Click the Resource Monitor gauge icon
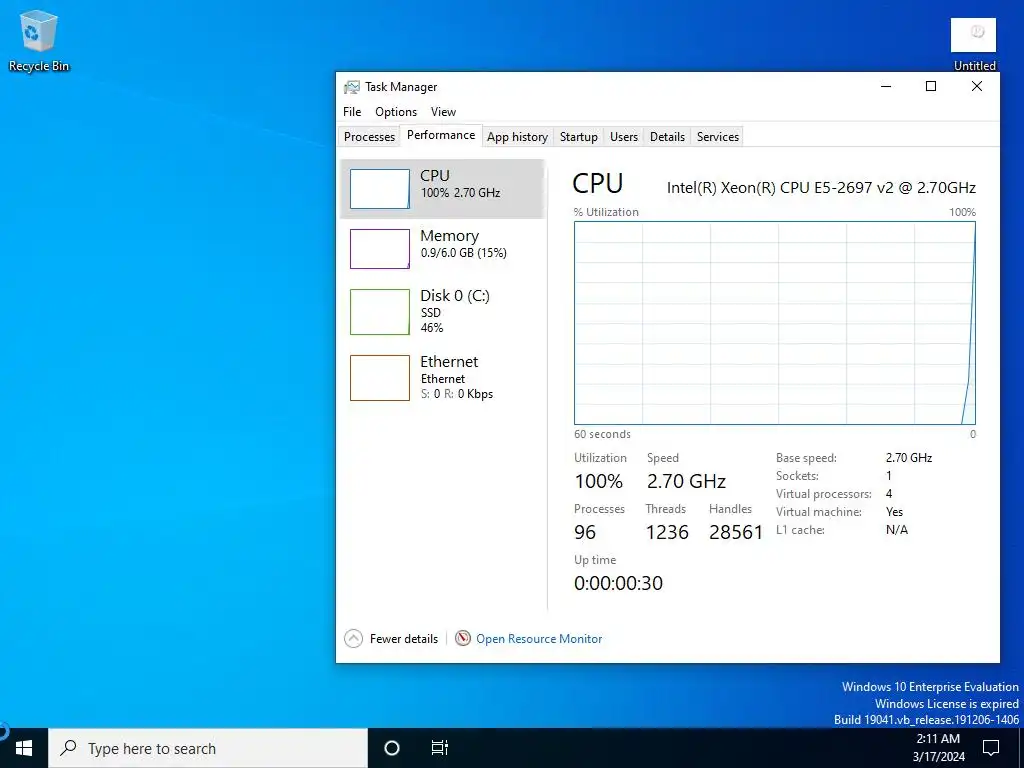1024x768 pixels. (462, 638)
